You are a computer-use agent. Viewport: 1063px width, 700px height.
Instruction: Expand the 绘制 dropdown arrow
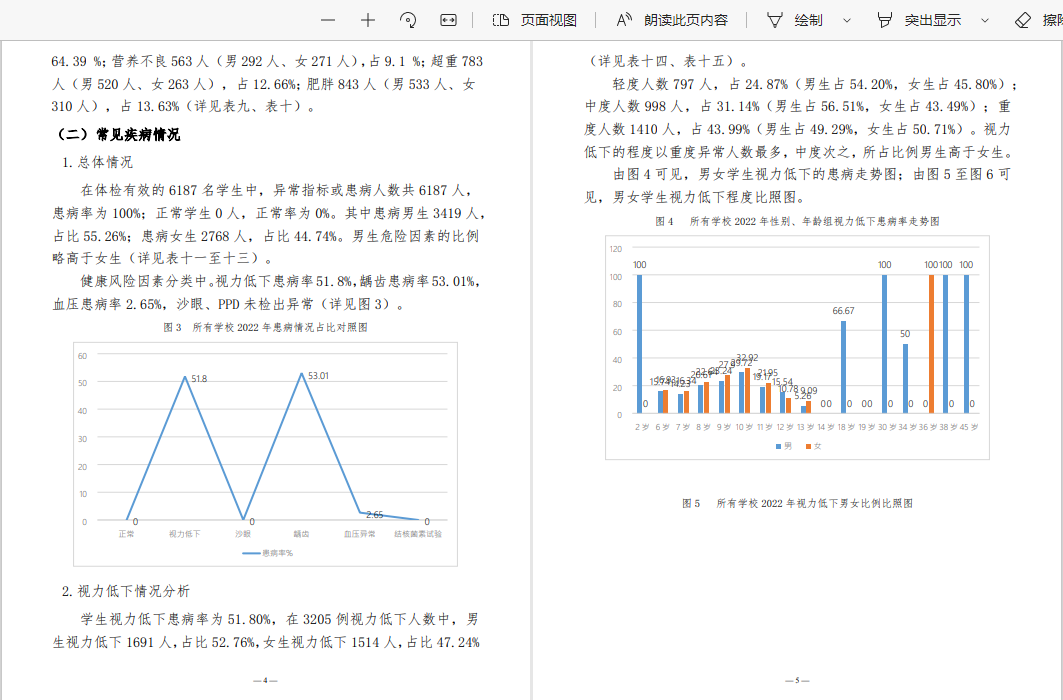(847, 20)
